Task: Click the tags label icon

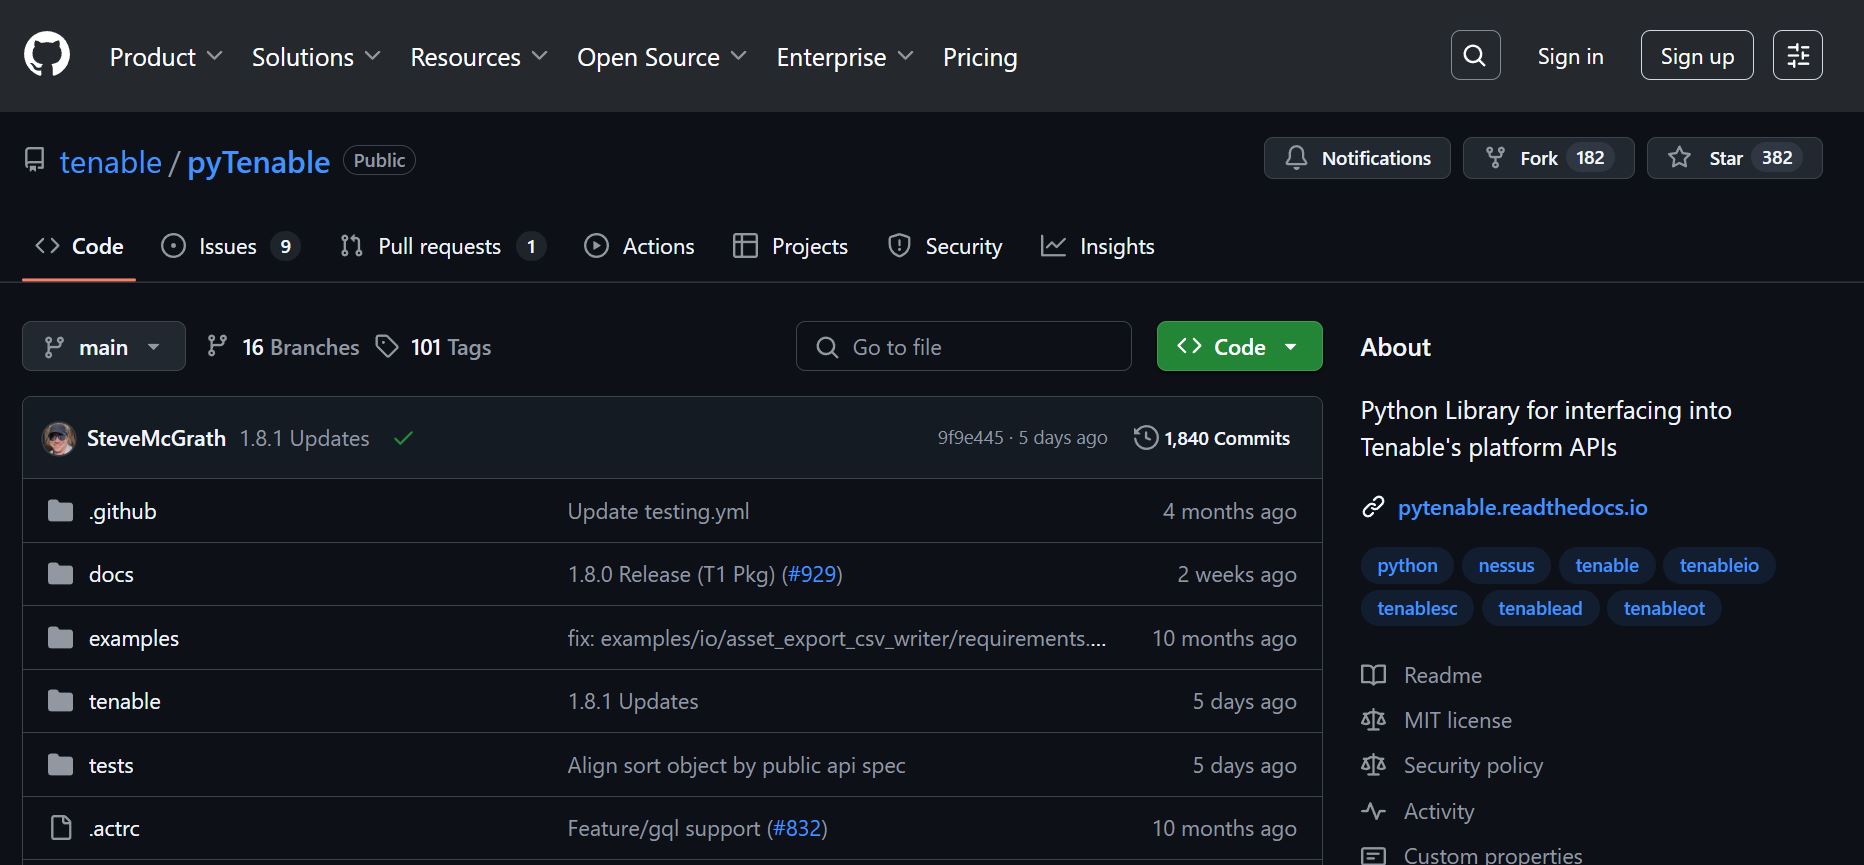Action: click(x=387, y=346)
